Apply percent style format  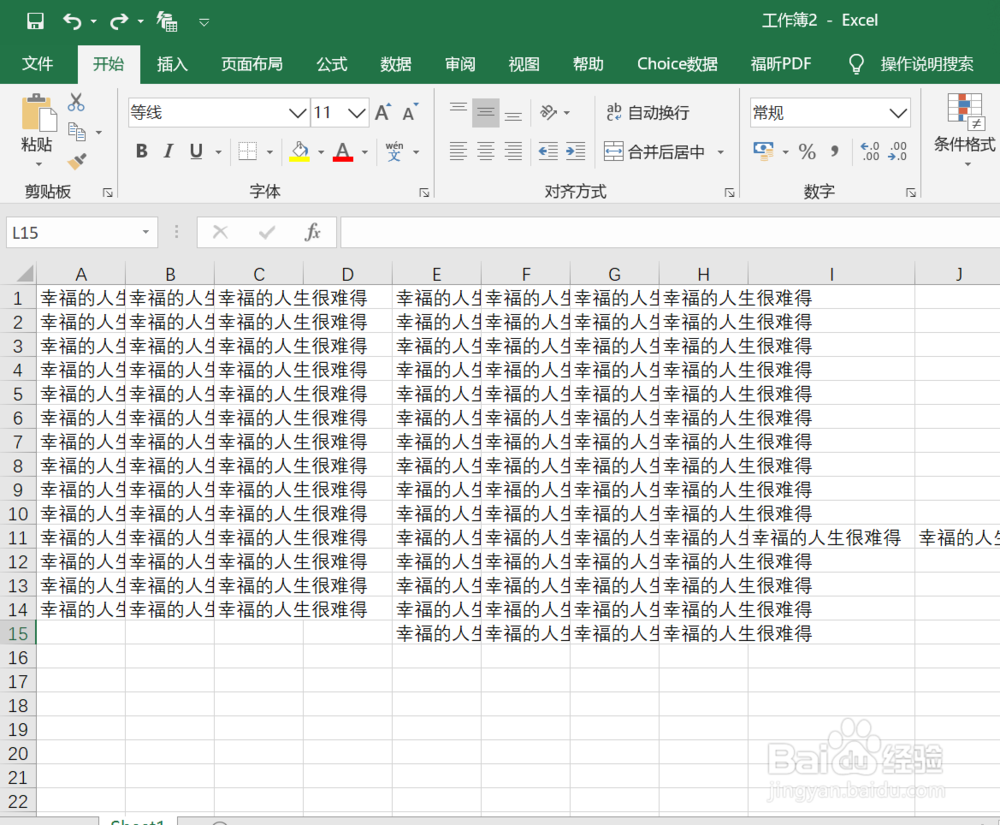coord(807,152)
